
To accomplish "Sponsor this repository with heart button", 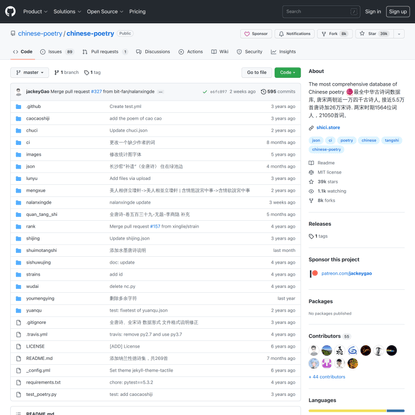I will 256,34.
